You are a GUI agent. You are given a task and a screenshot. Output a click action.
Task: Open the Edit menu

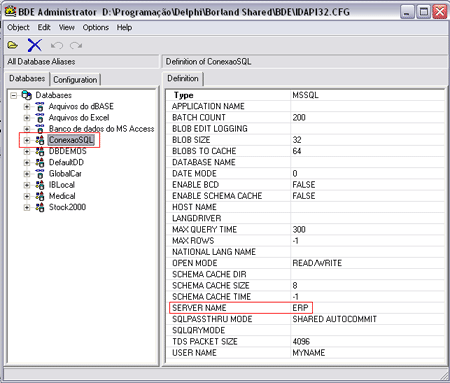pyautogui.click(x=44, y=27)
